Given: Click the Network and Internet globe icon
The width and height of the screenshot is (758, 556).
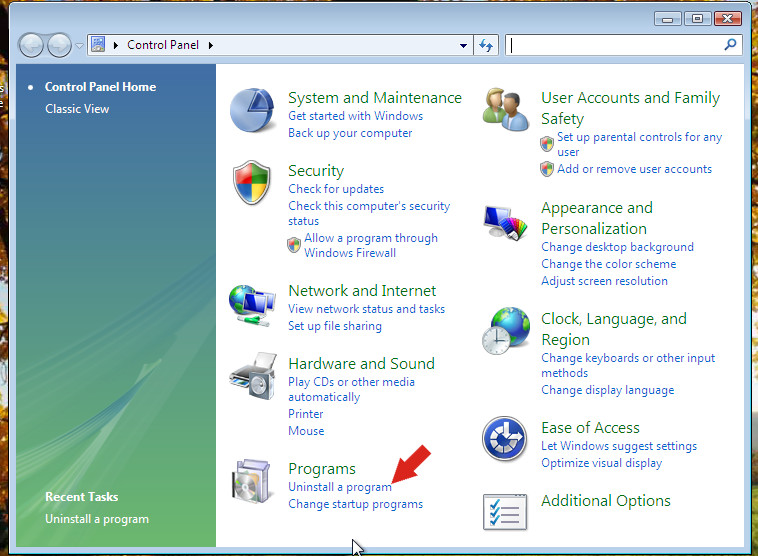Looking at the screenshot, I should (252, 306).
